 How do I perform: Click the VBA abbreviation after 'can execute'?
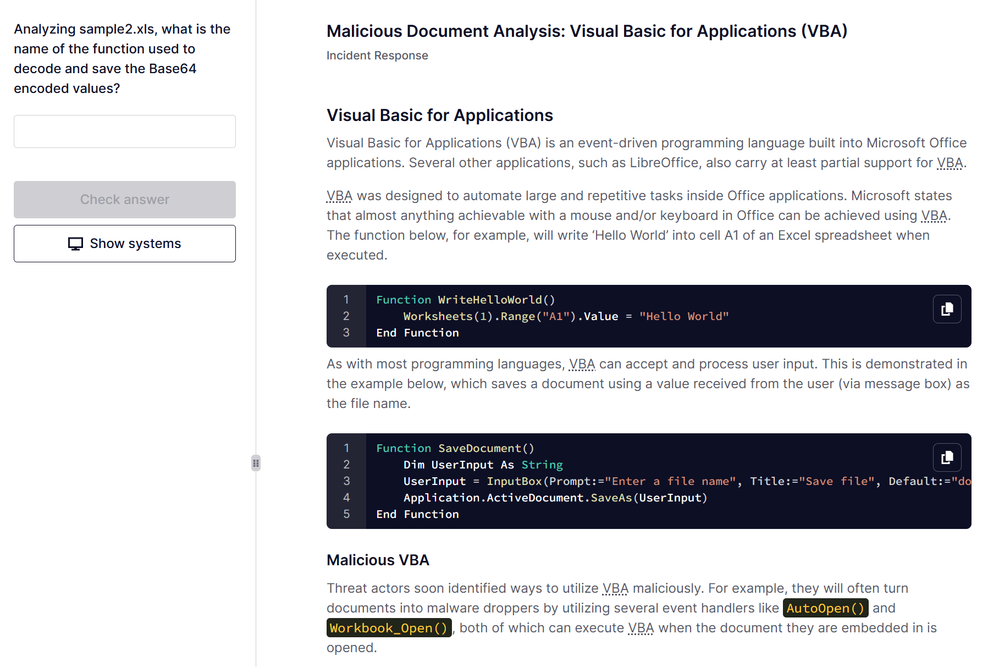tap(641, 628)
